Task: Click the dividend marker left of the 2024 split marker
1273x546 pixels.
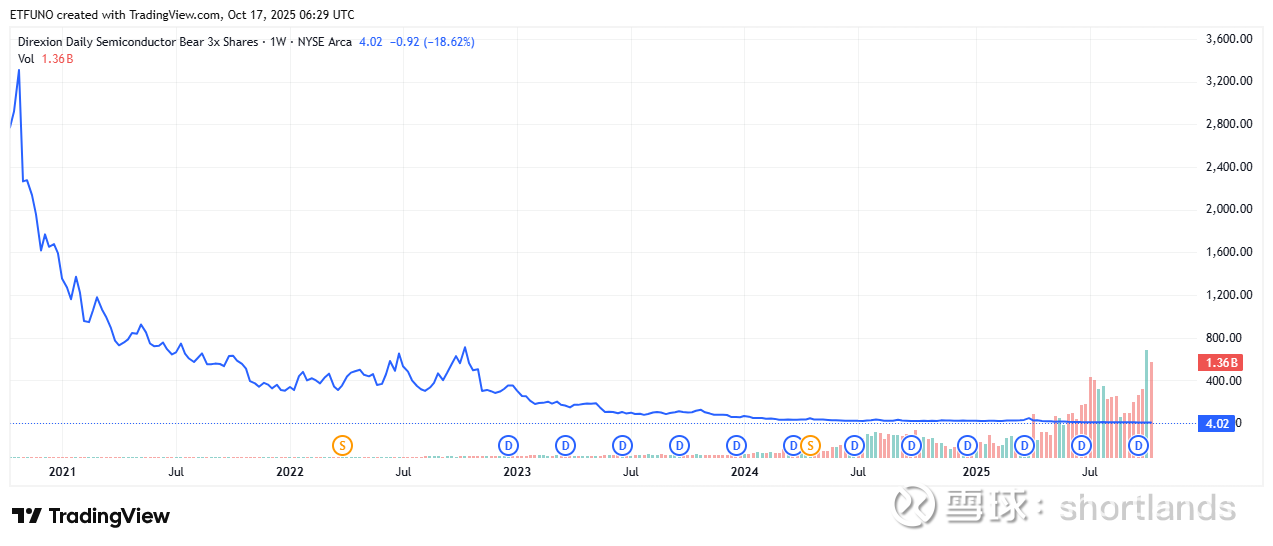Action: coord(793,444)
